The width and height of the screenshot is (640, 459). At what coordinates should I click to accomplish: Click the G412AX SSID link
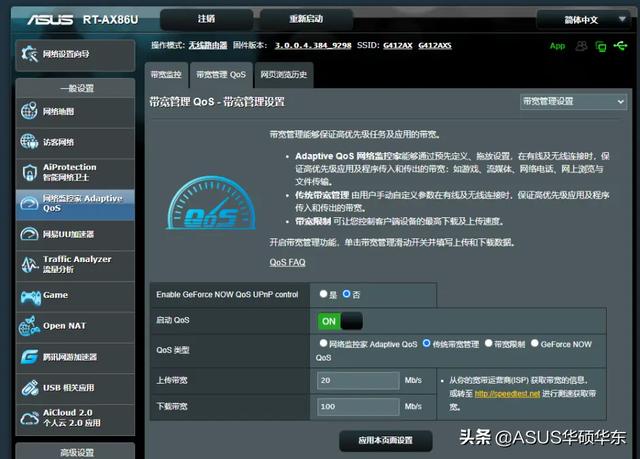[x=398, y=45]
